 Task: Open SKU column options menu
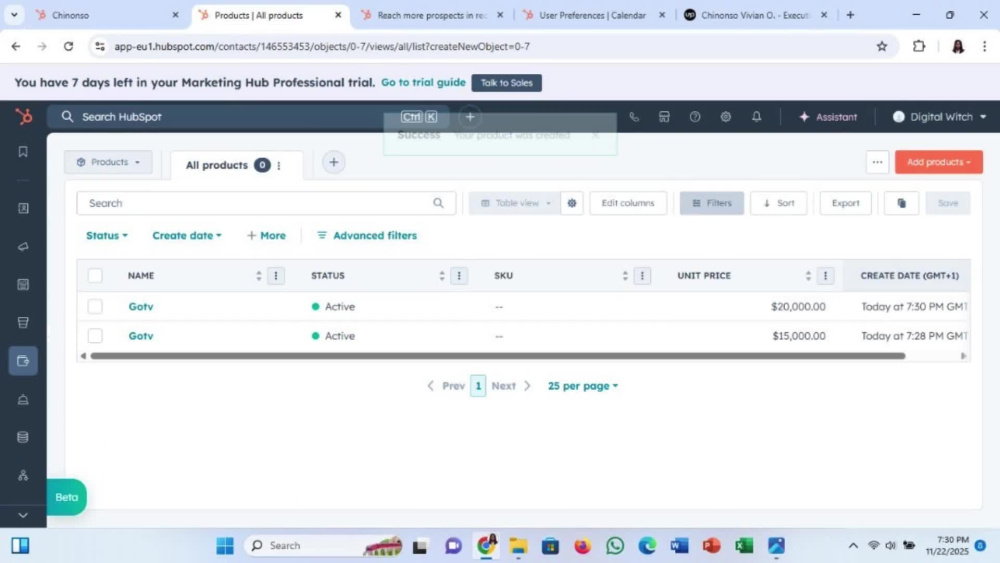point(642,275)
